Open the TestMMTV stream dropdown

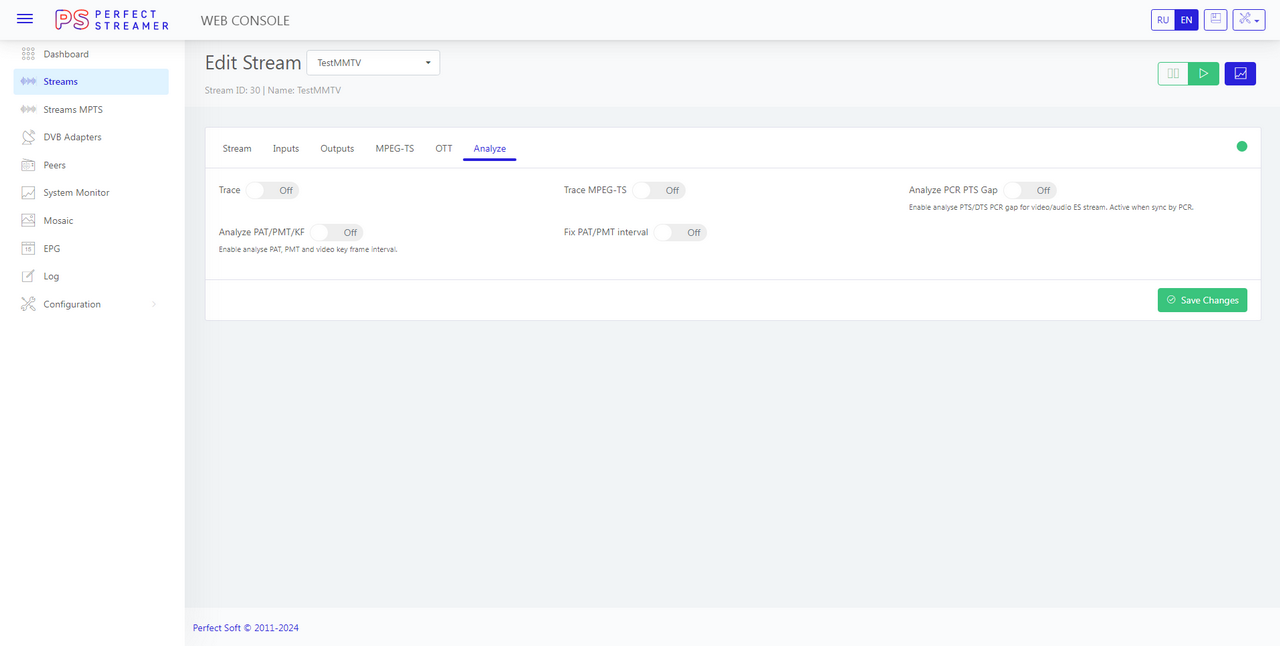373,62
